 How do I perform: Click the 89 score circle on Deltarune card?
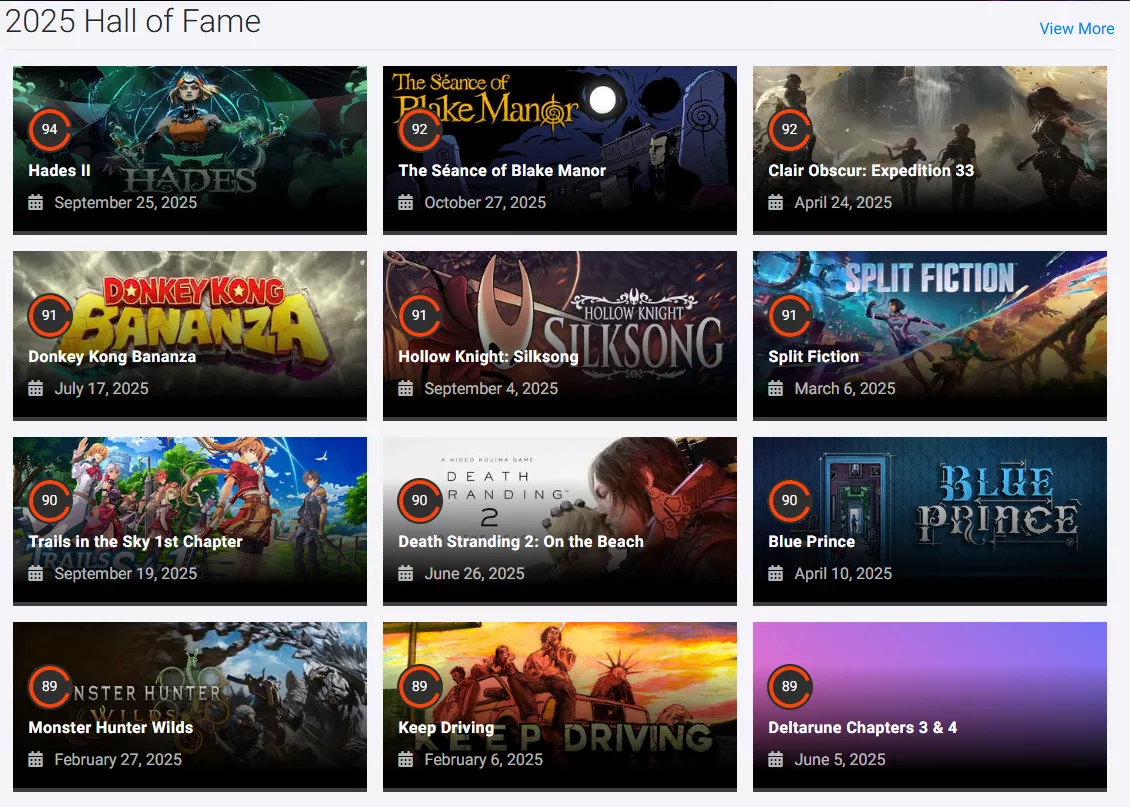coord(789,687)
